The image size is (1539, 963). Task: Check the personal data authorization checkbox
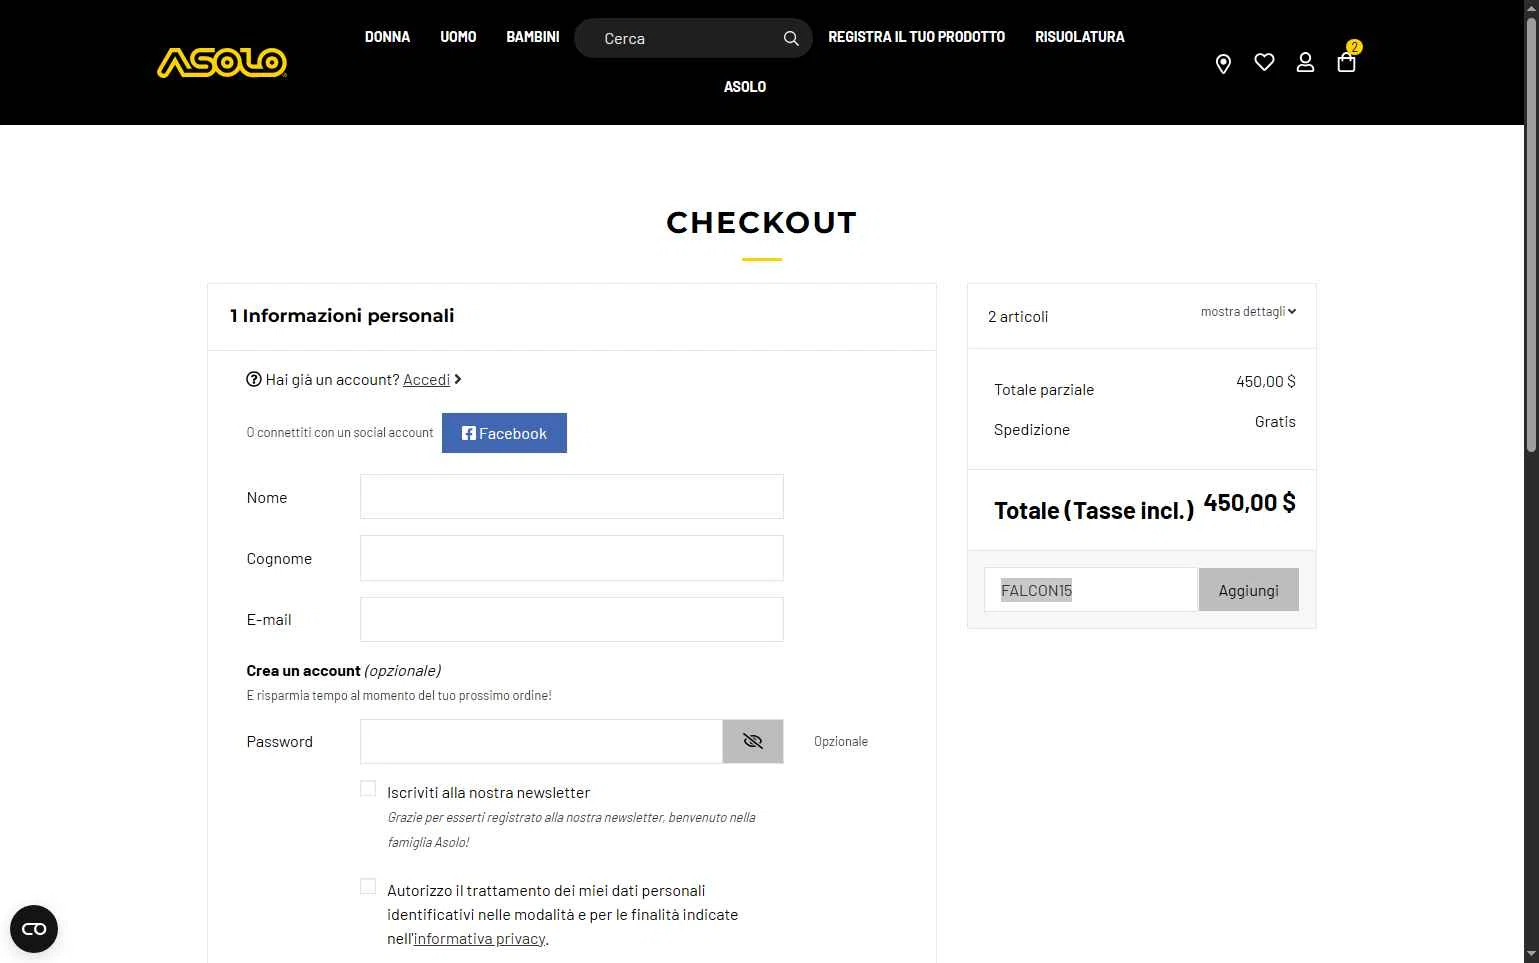pos(368,887)
